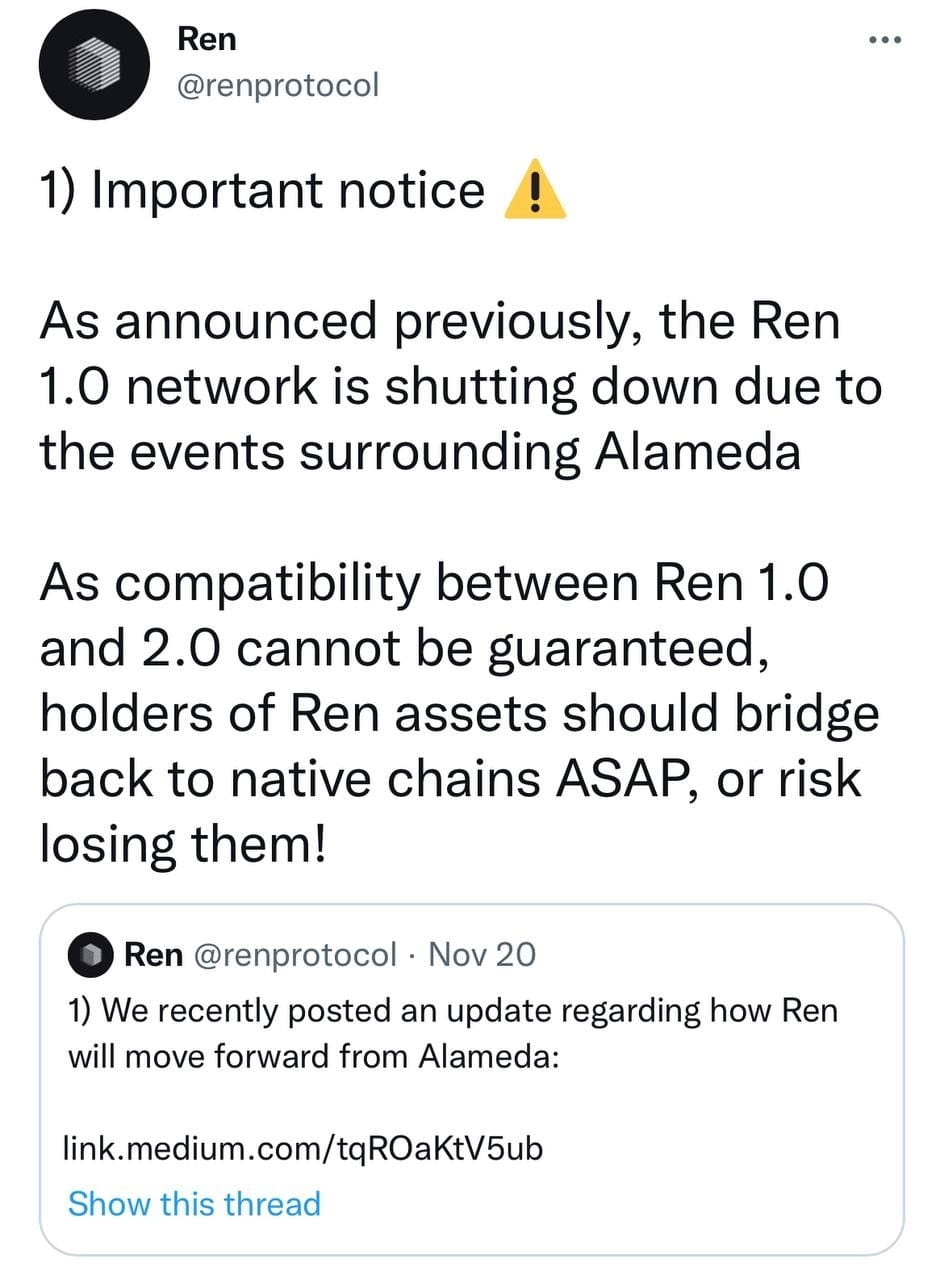Click the quoted tweet's Ren bold name
The image size is (944, 1280).
tap(150, 955)
